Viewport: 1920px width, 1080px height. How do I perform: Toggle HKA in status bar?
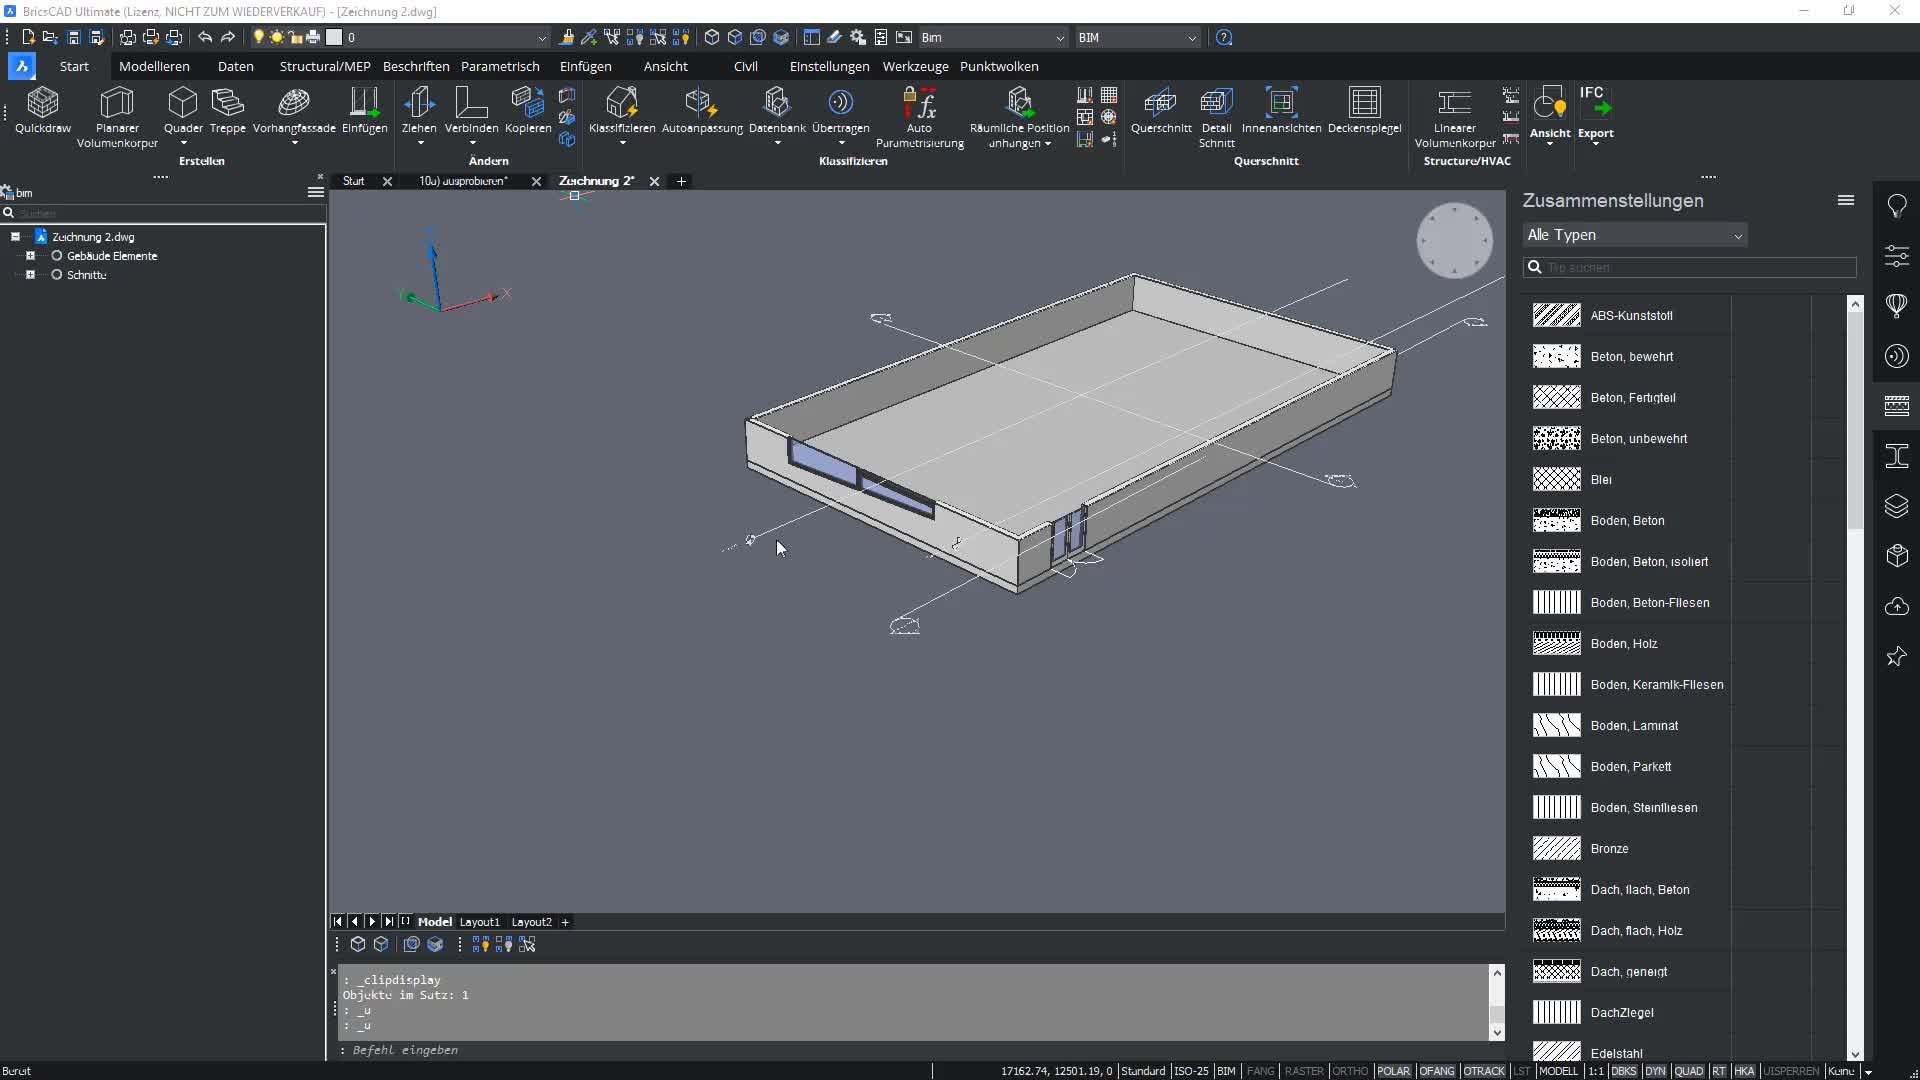coord(1744,1071)
